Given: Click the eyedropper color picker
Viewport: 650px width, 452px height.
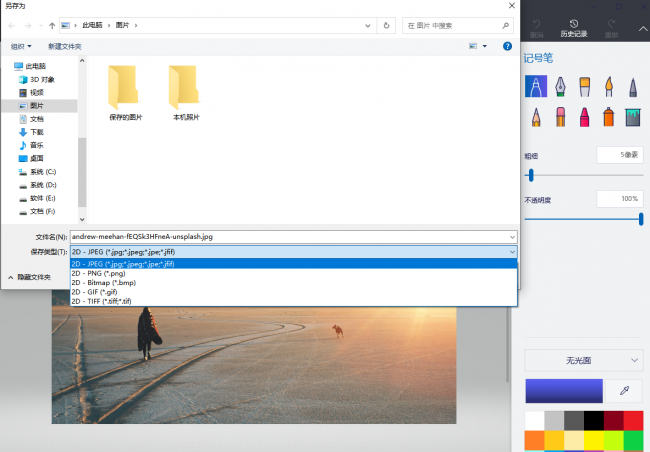Looking at the screenshot, I should (x=624, y=390).
